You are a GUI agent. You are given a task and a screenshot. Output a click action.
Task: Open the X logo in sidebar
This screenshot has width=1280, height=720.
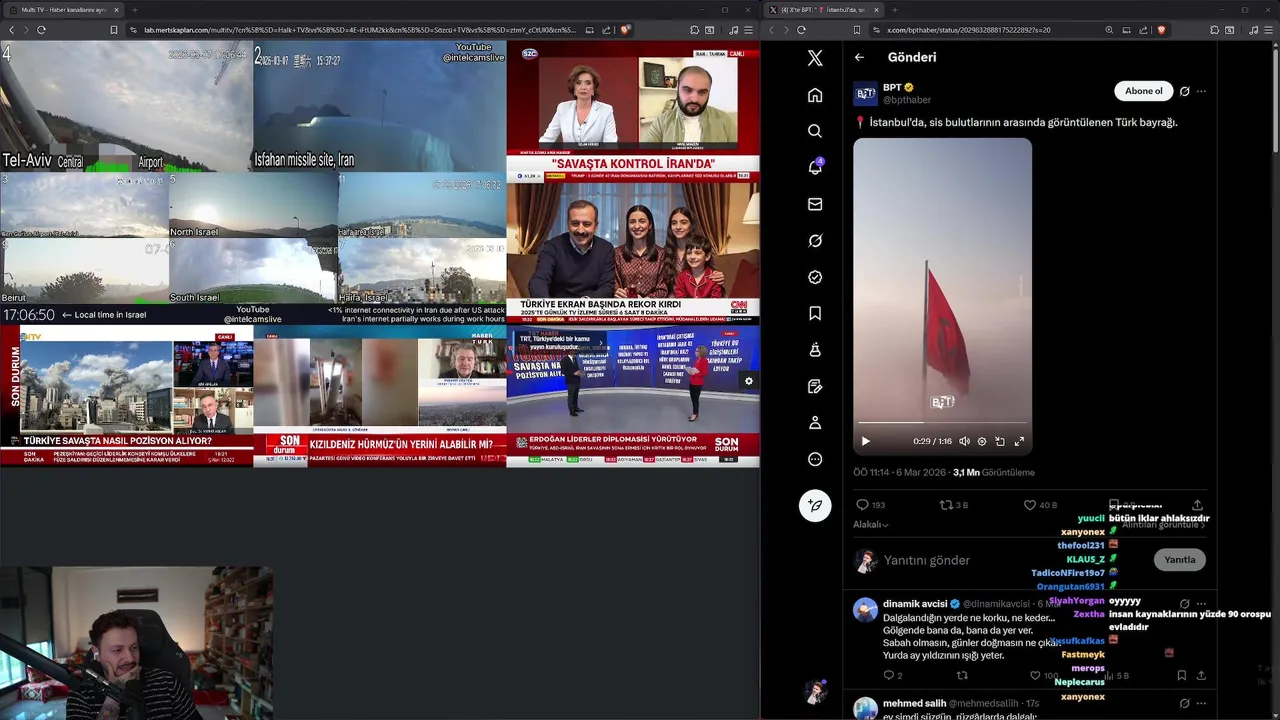tap(815, 58)
